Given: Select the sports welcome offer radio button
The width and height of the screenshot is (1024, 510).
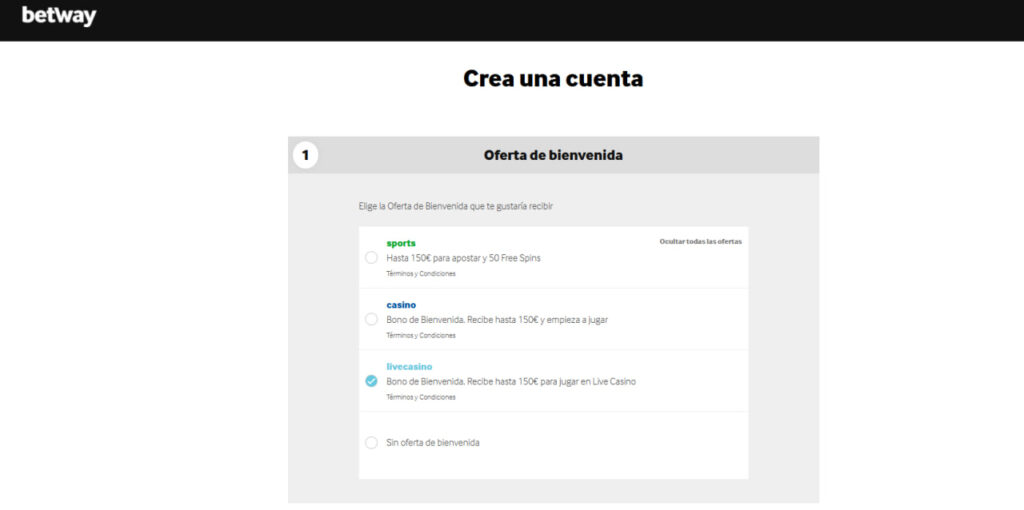Looking at the screenshot, I should (x=371, y=258).
